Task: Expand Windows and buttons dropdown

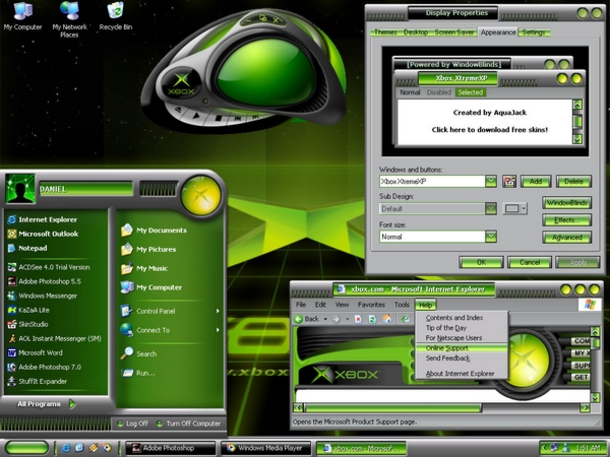Action: (491, 181)
